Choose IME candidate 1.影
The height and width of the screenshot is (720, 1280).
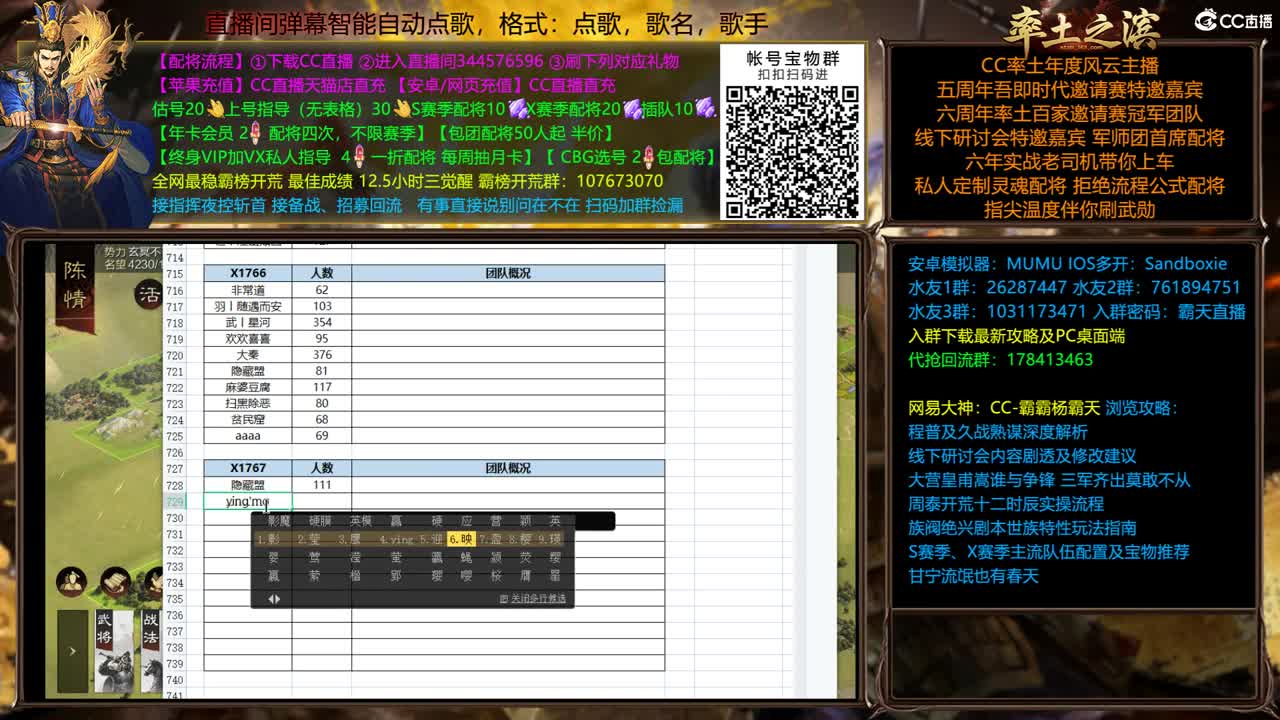pyautogui.click(x=268, y=539)
